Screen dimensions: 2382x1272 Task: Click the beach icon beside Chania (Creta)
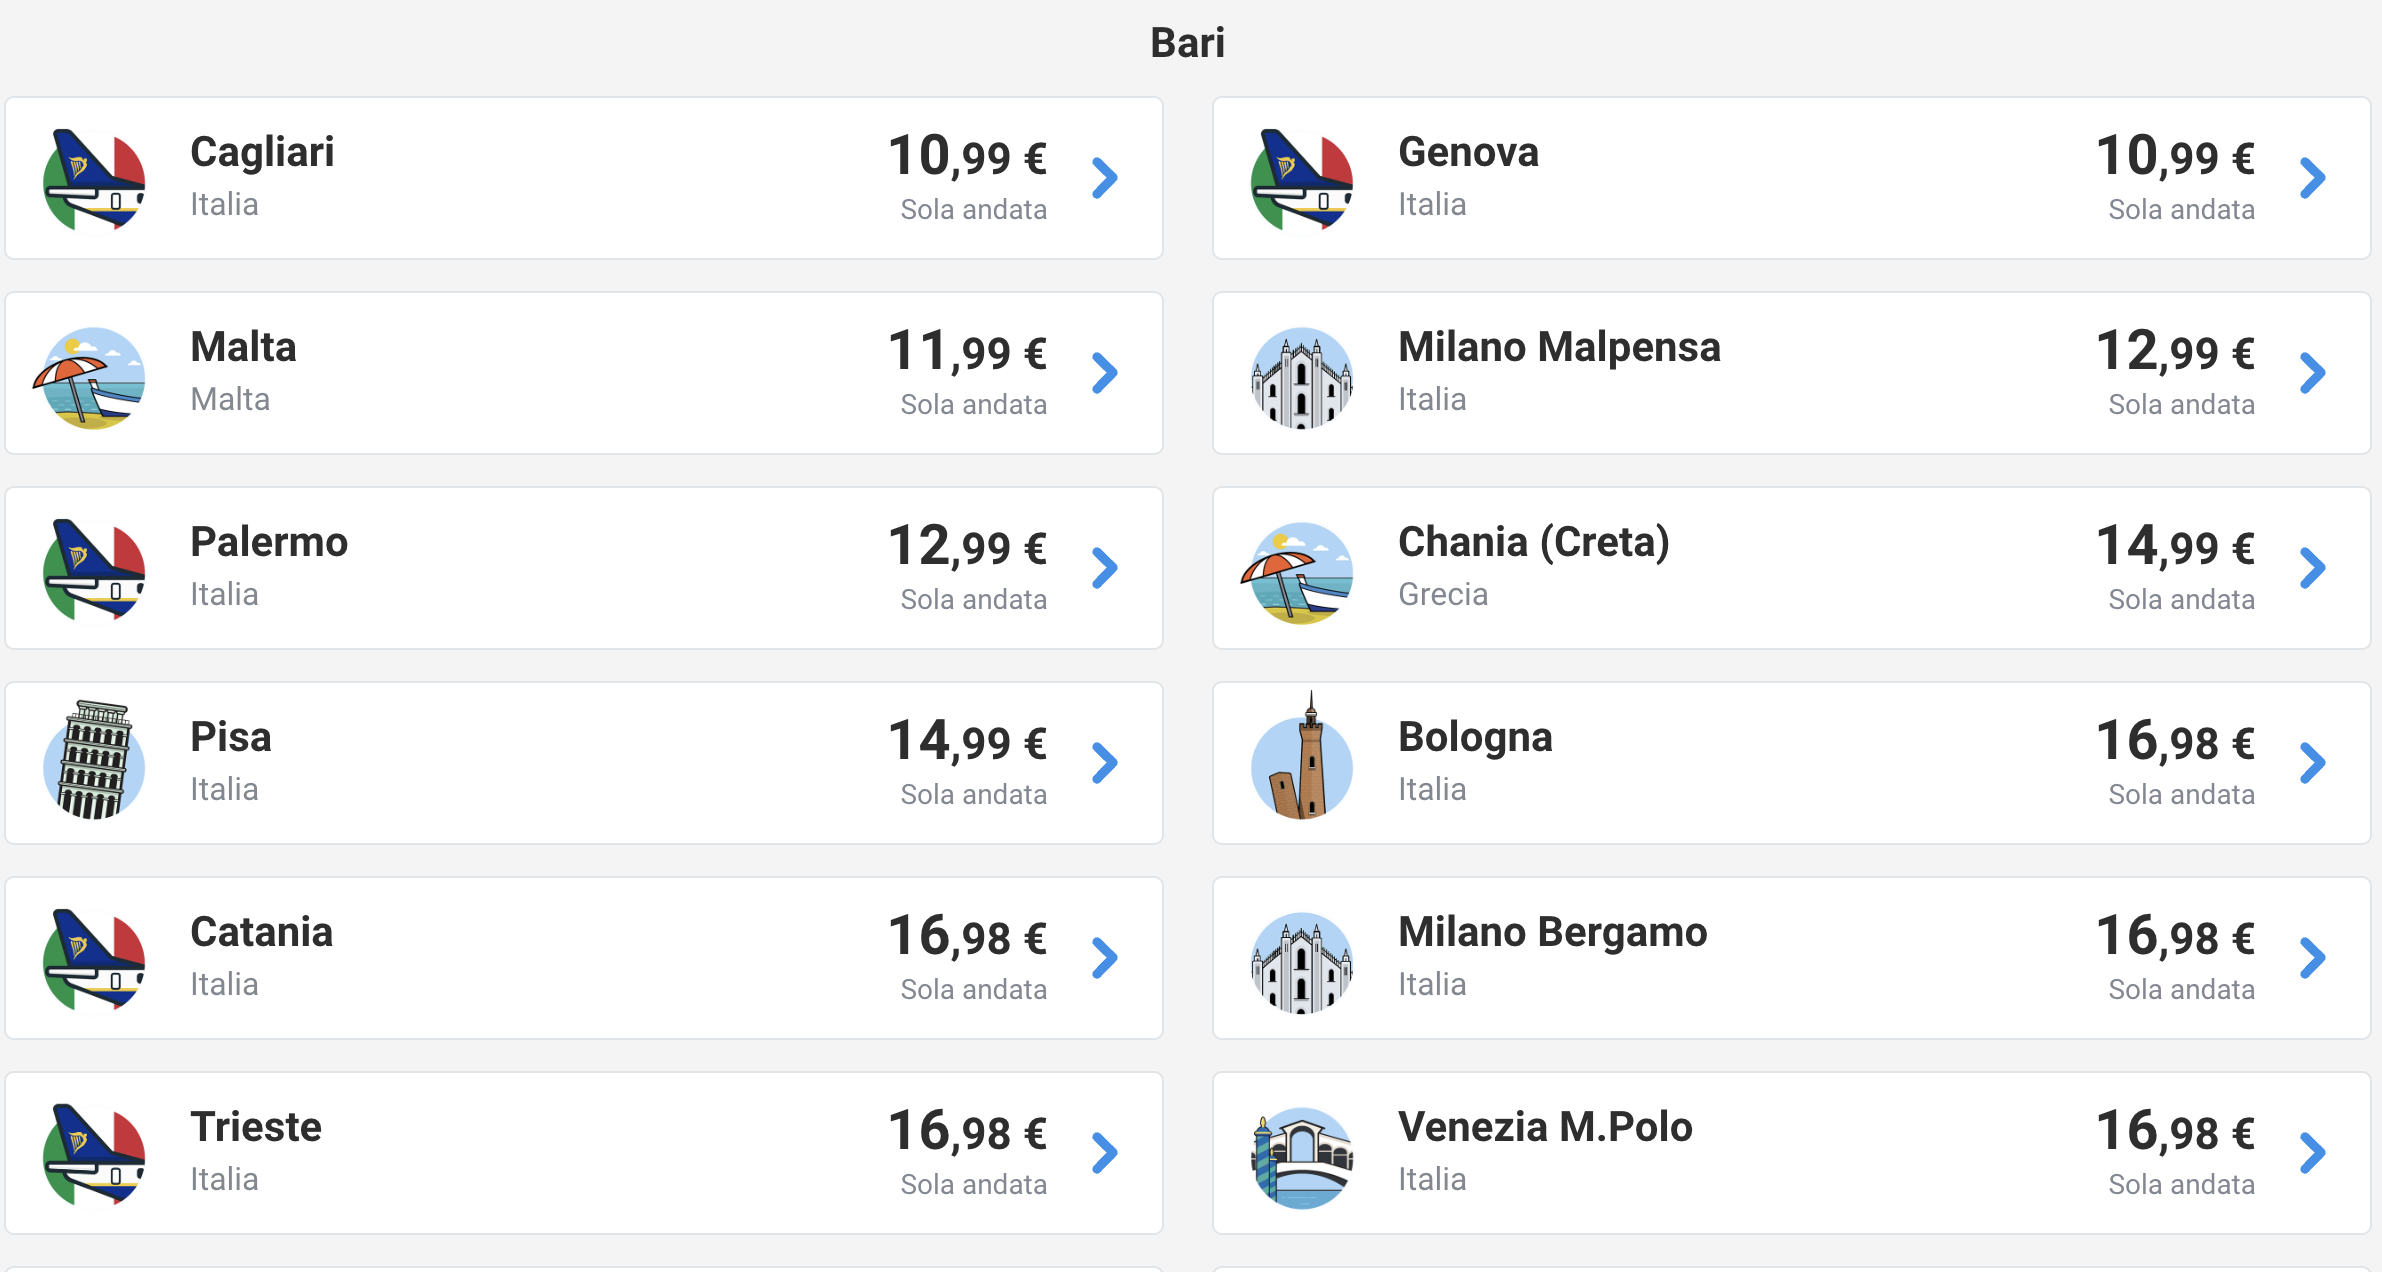1301,572
